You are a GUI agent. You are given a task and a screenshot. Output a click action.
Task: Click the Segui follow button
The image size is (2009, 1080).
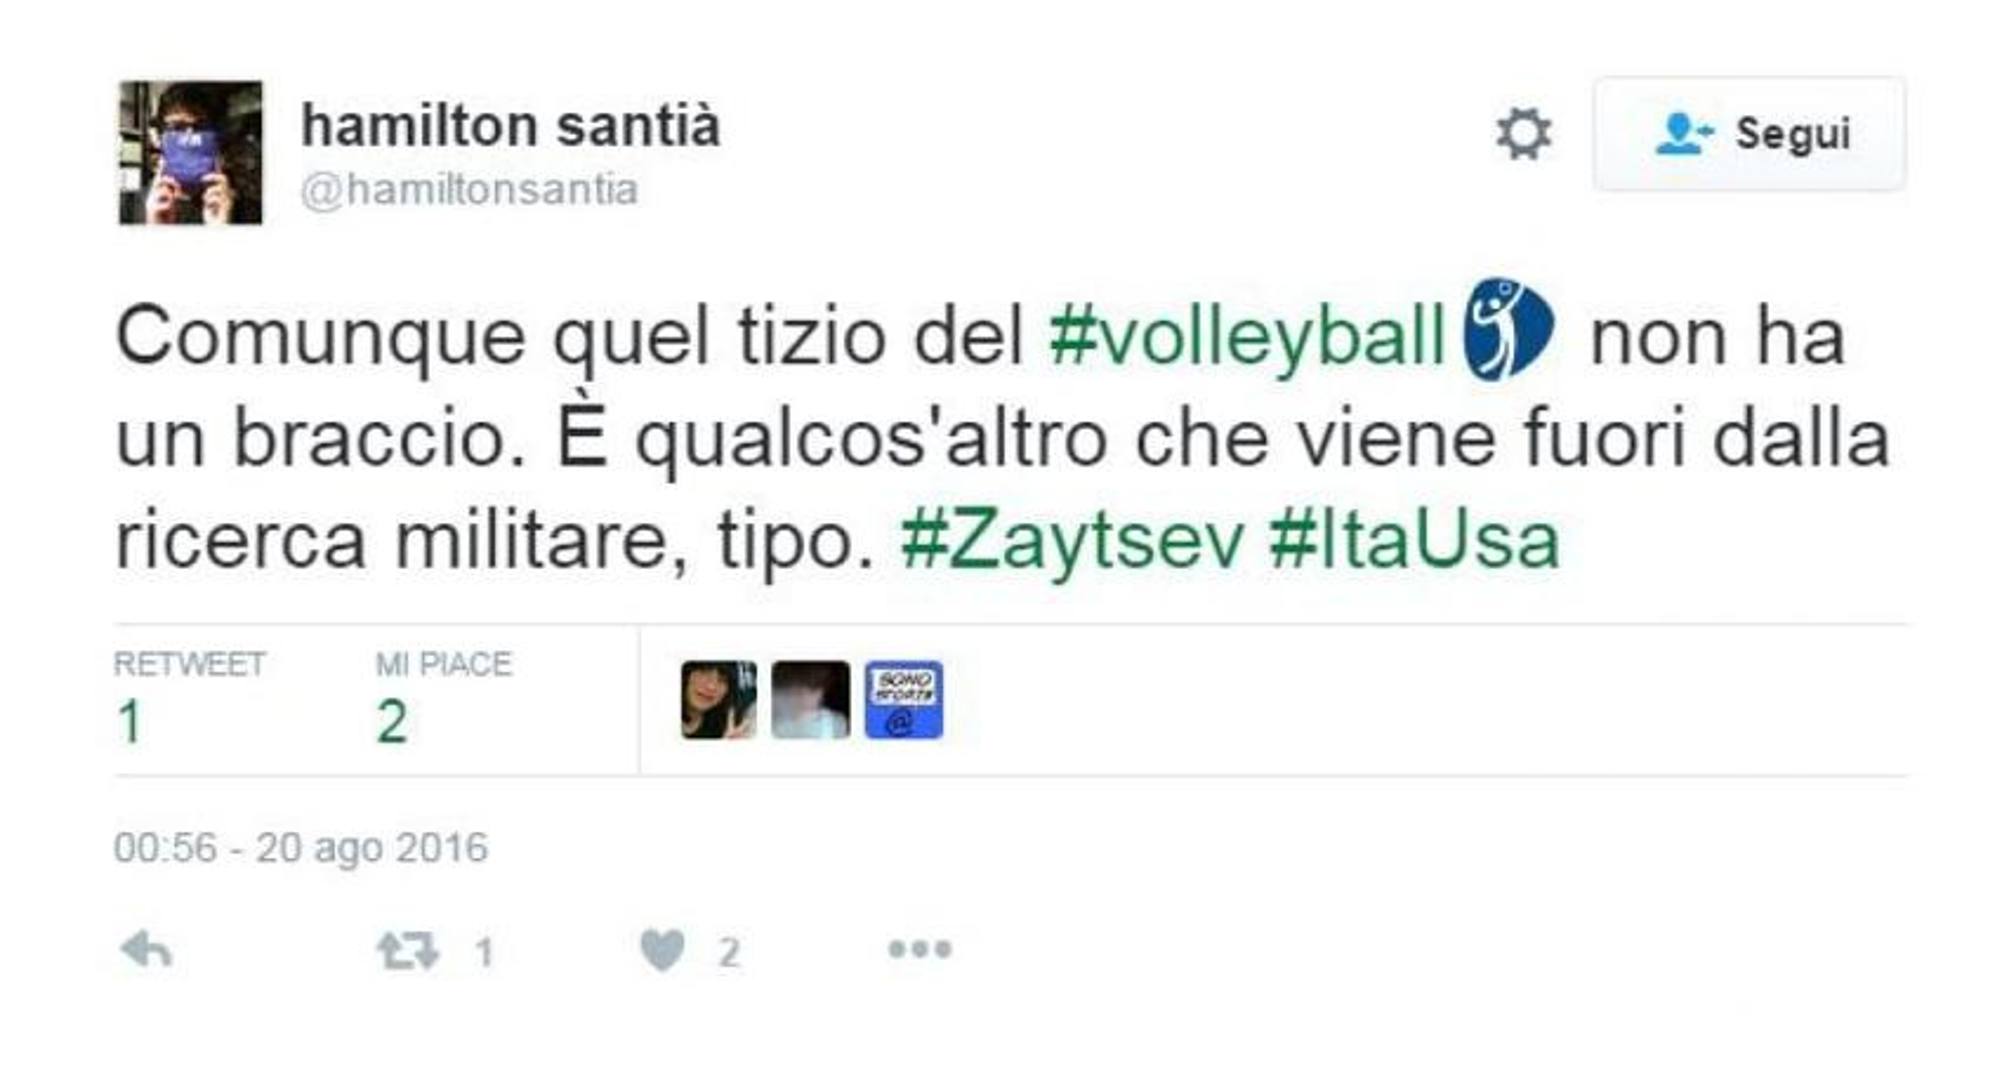click(x=1749, y=134)
